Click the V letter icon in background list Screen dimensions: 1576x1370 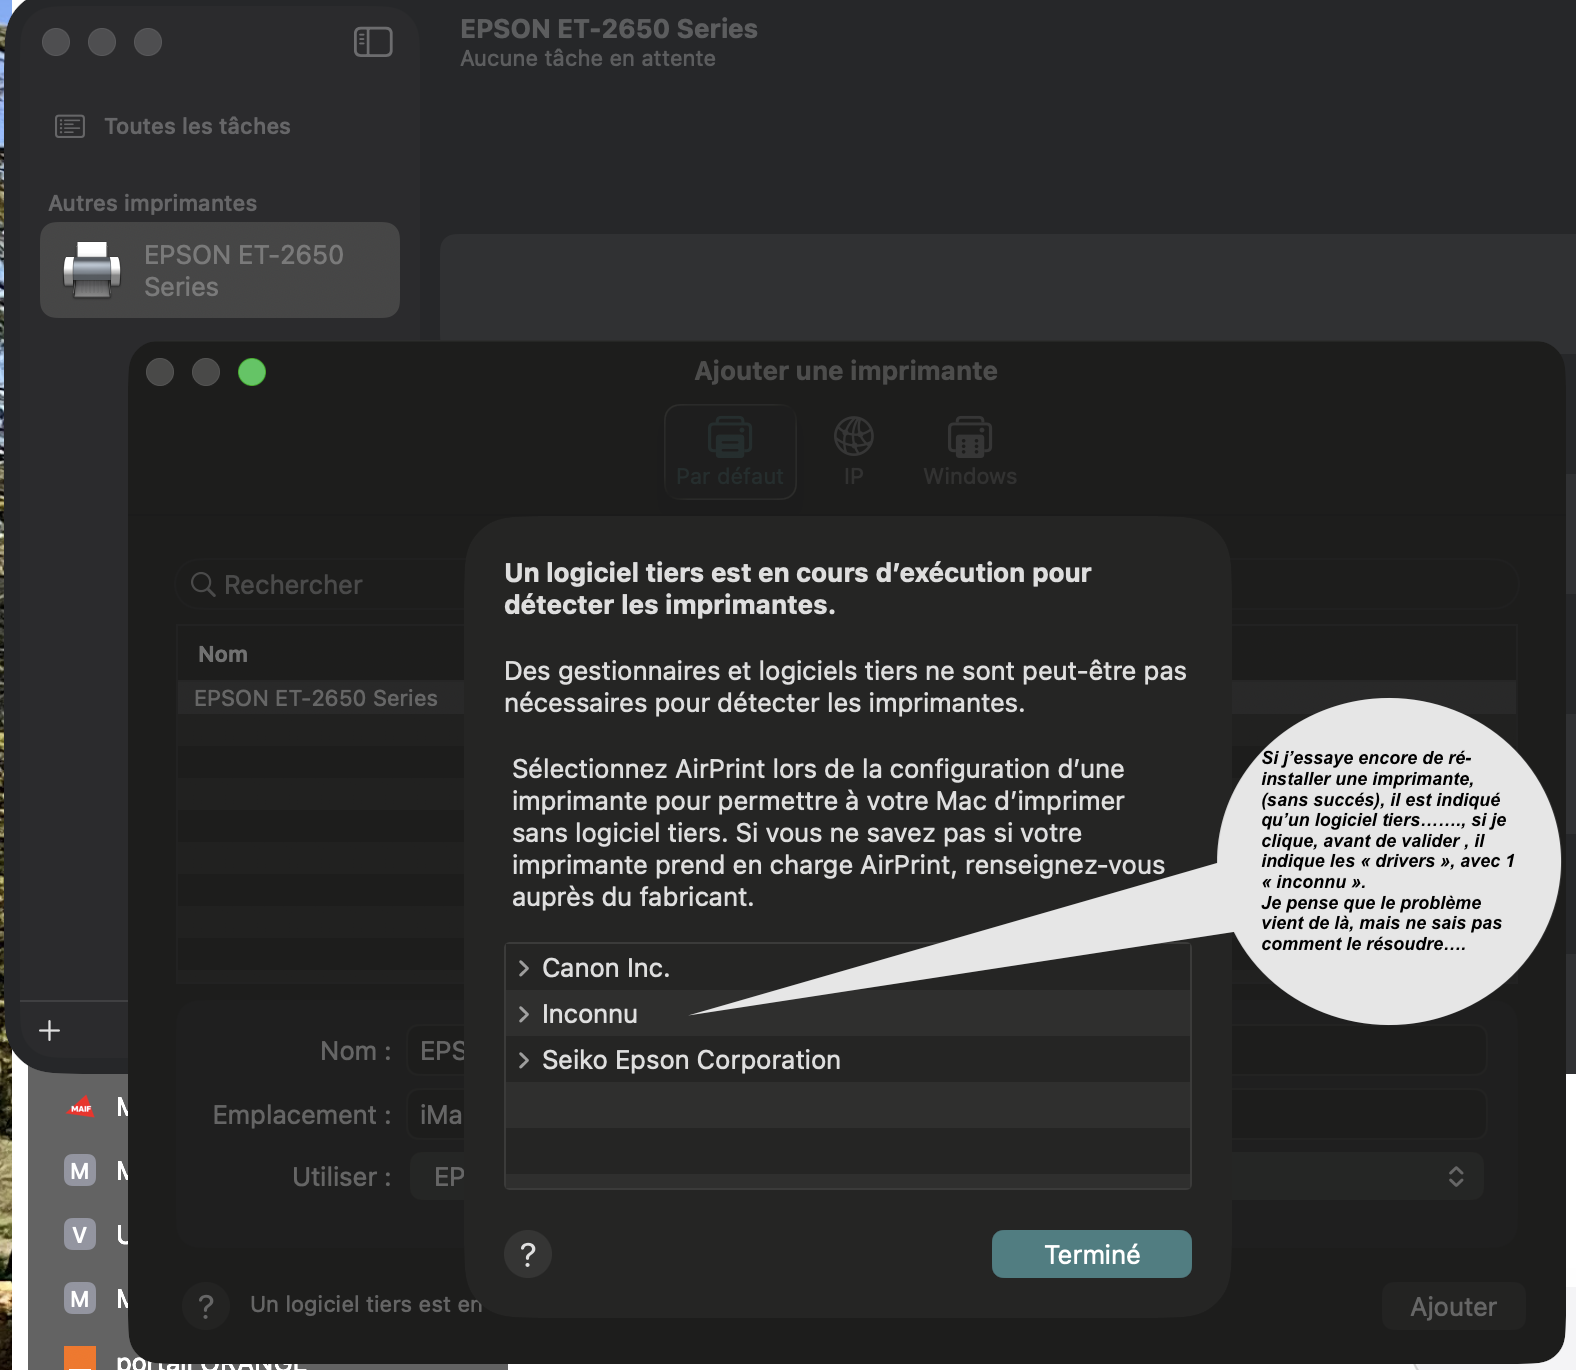[80, 1234]
